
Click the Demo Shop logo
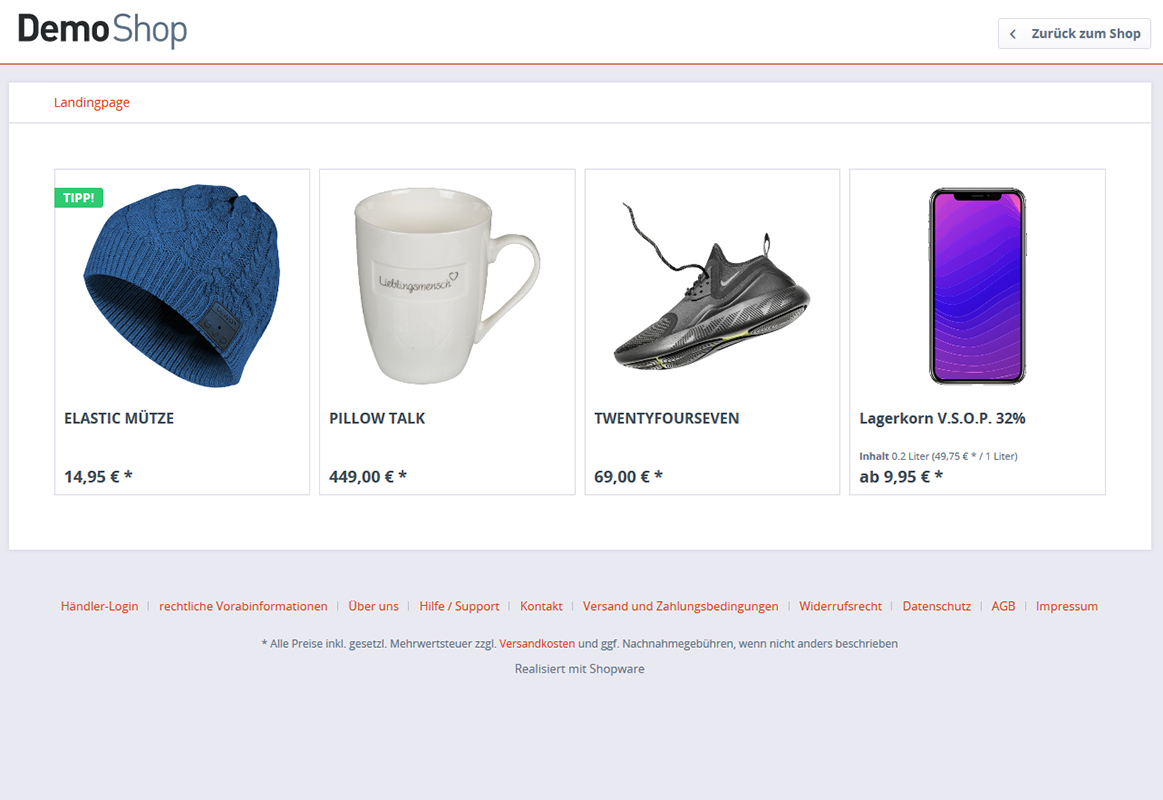pyautogui.click(x=102, y=30)
